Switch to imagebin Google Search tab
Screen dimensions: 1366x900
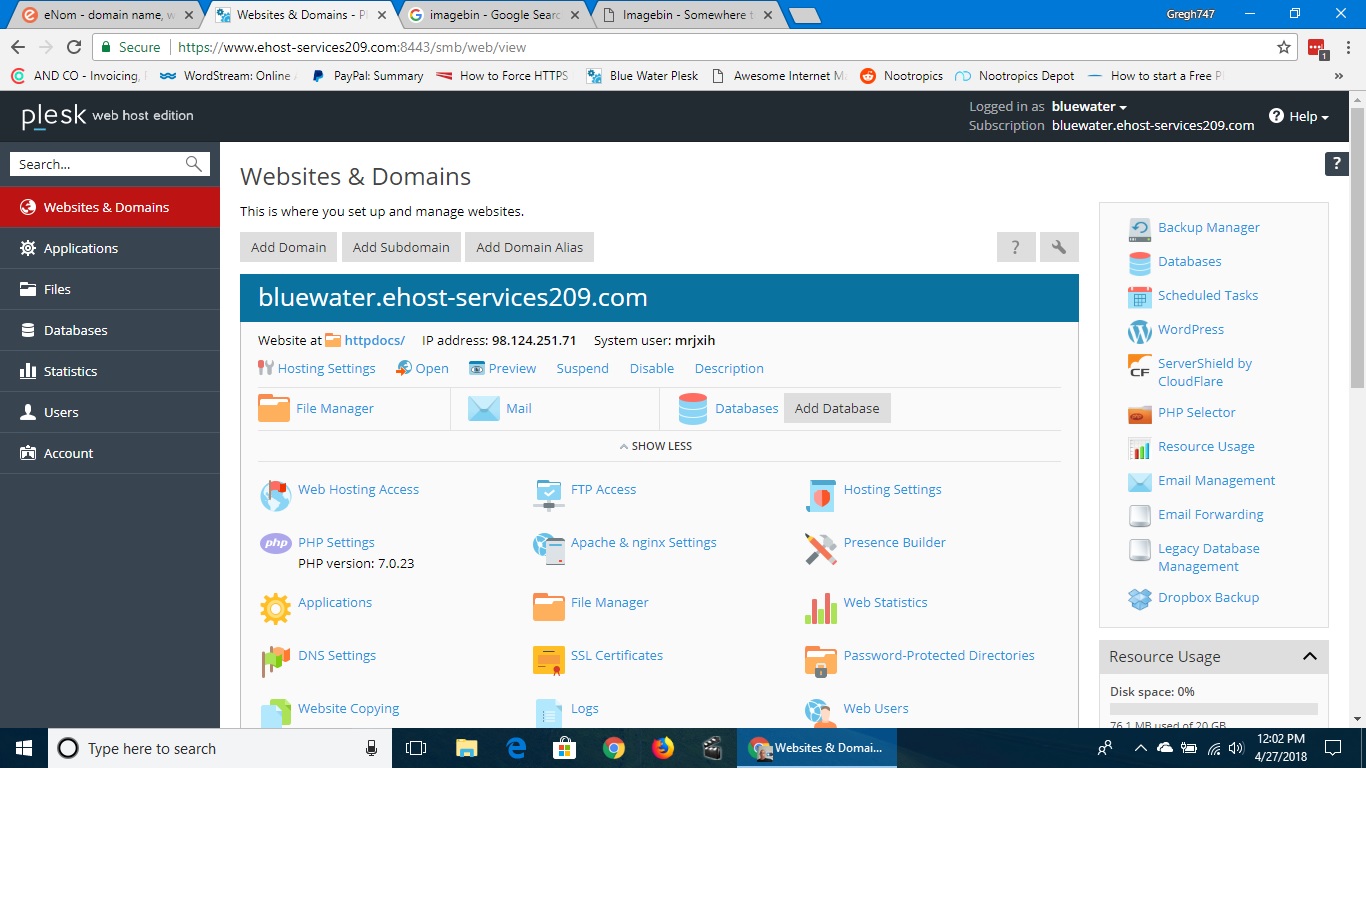point(494,15)
